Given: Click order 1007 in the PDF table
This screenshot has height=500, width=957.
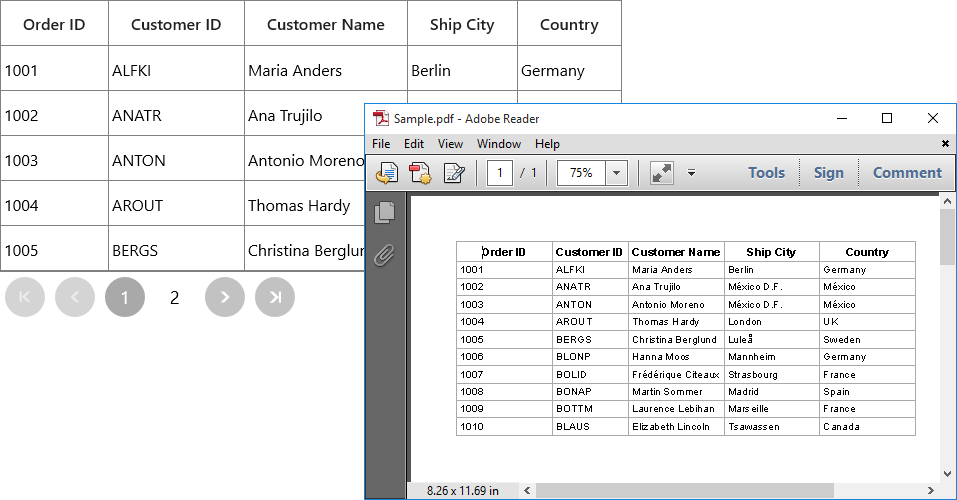Looking at the screenshot, I should pos(472,374).
